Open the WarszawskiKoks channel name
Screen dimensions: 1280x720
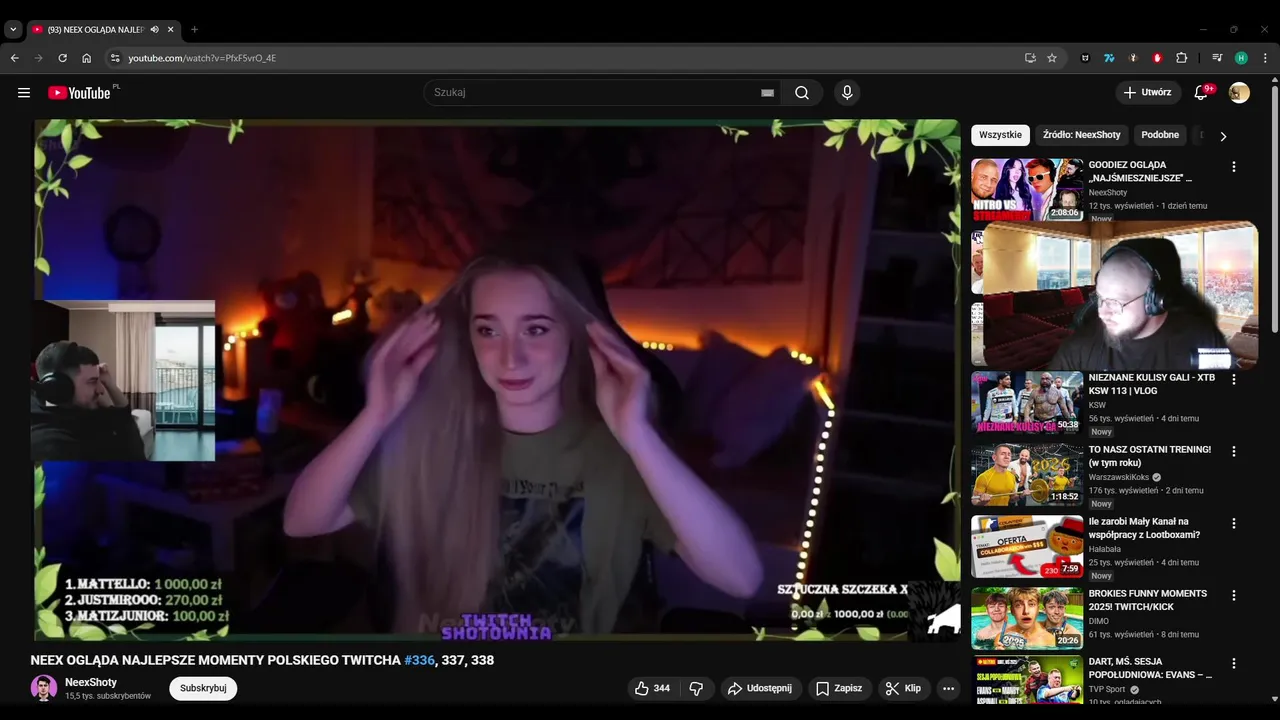coord(1119,477)
